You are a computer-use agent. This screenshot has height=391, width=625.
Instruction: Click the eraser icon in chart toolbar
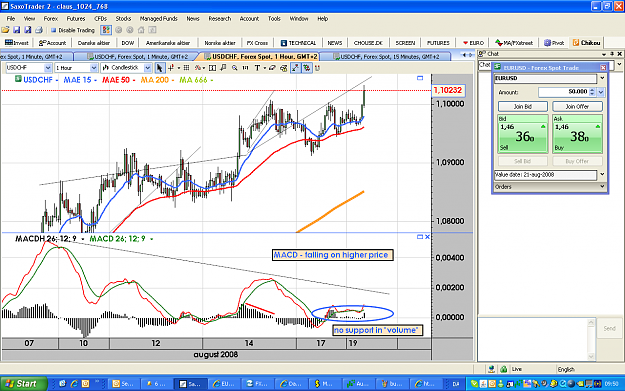[x=272, y=68]
